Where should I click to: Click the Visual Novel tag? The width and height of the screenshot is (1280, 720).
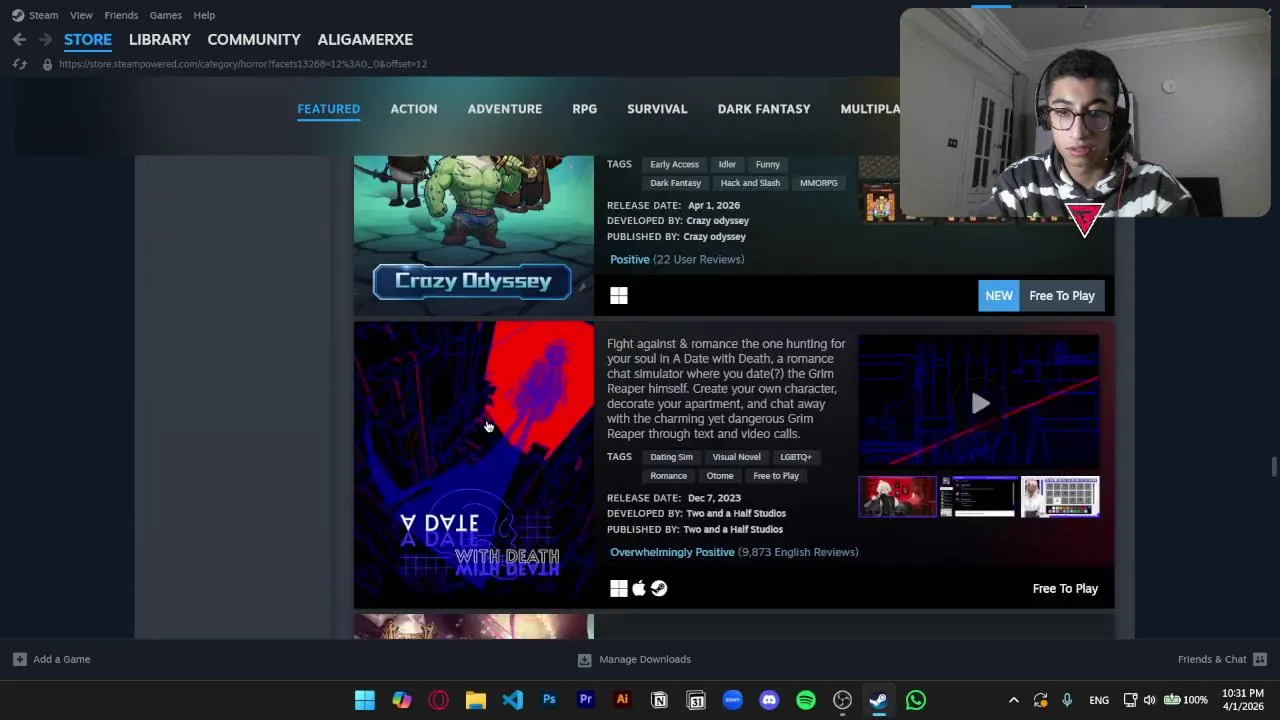pyautogui.click(x=736, y=457)
